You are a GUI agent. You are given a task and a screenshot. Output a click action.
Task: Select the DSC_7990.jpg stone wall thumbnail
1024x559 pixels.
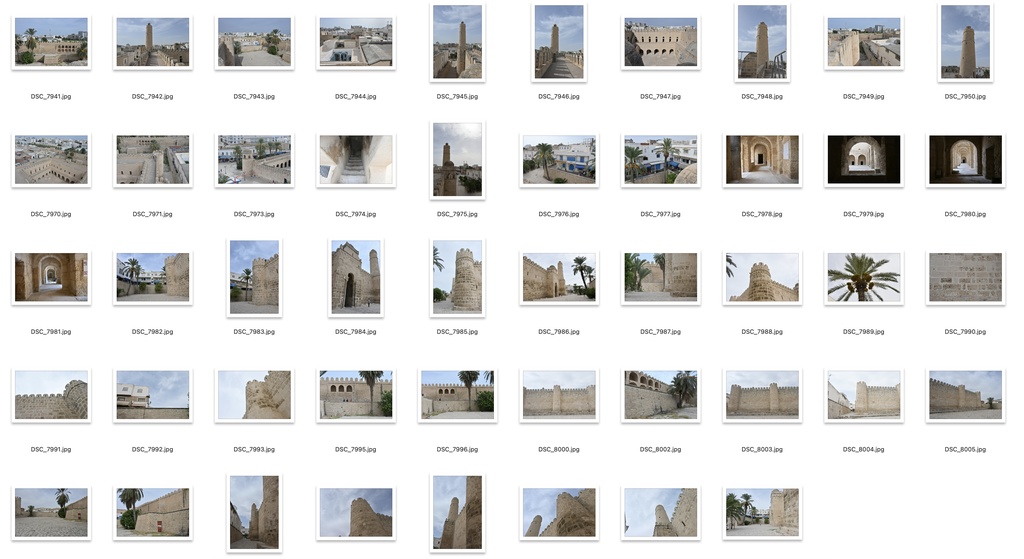coord(965,278)
